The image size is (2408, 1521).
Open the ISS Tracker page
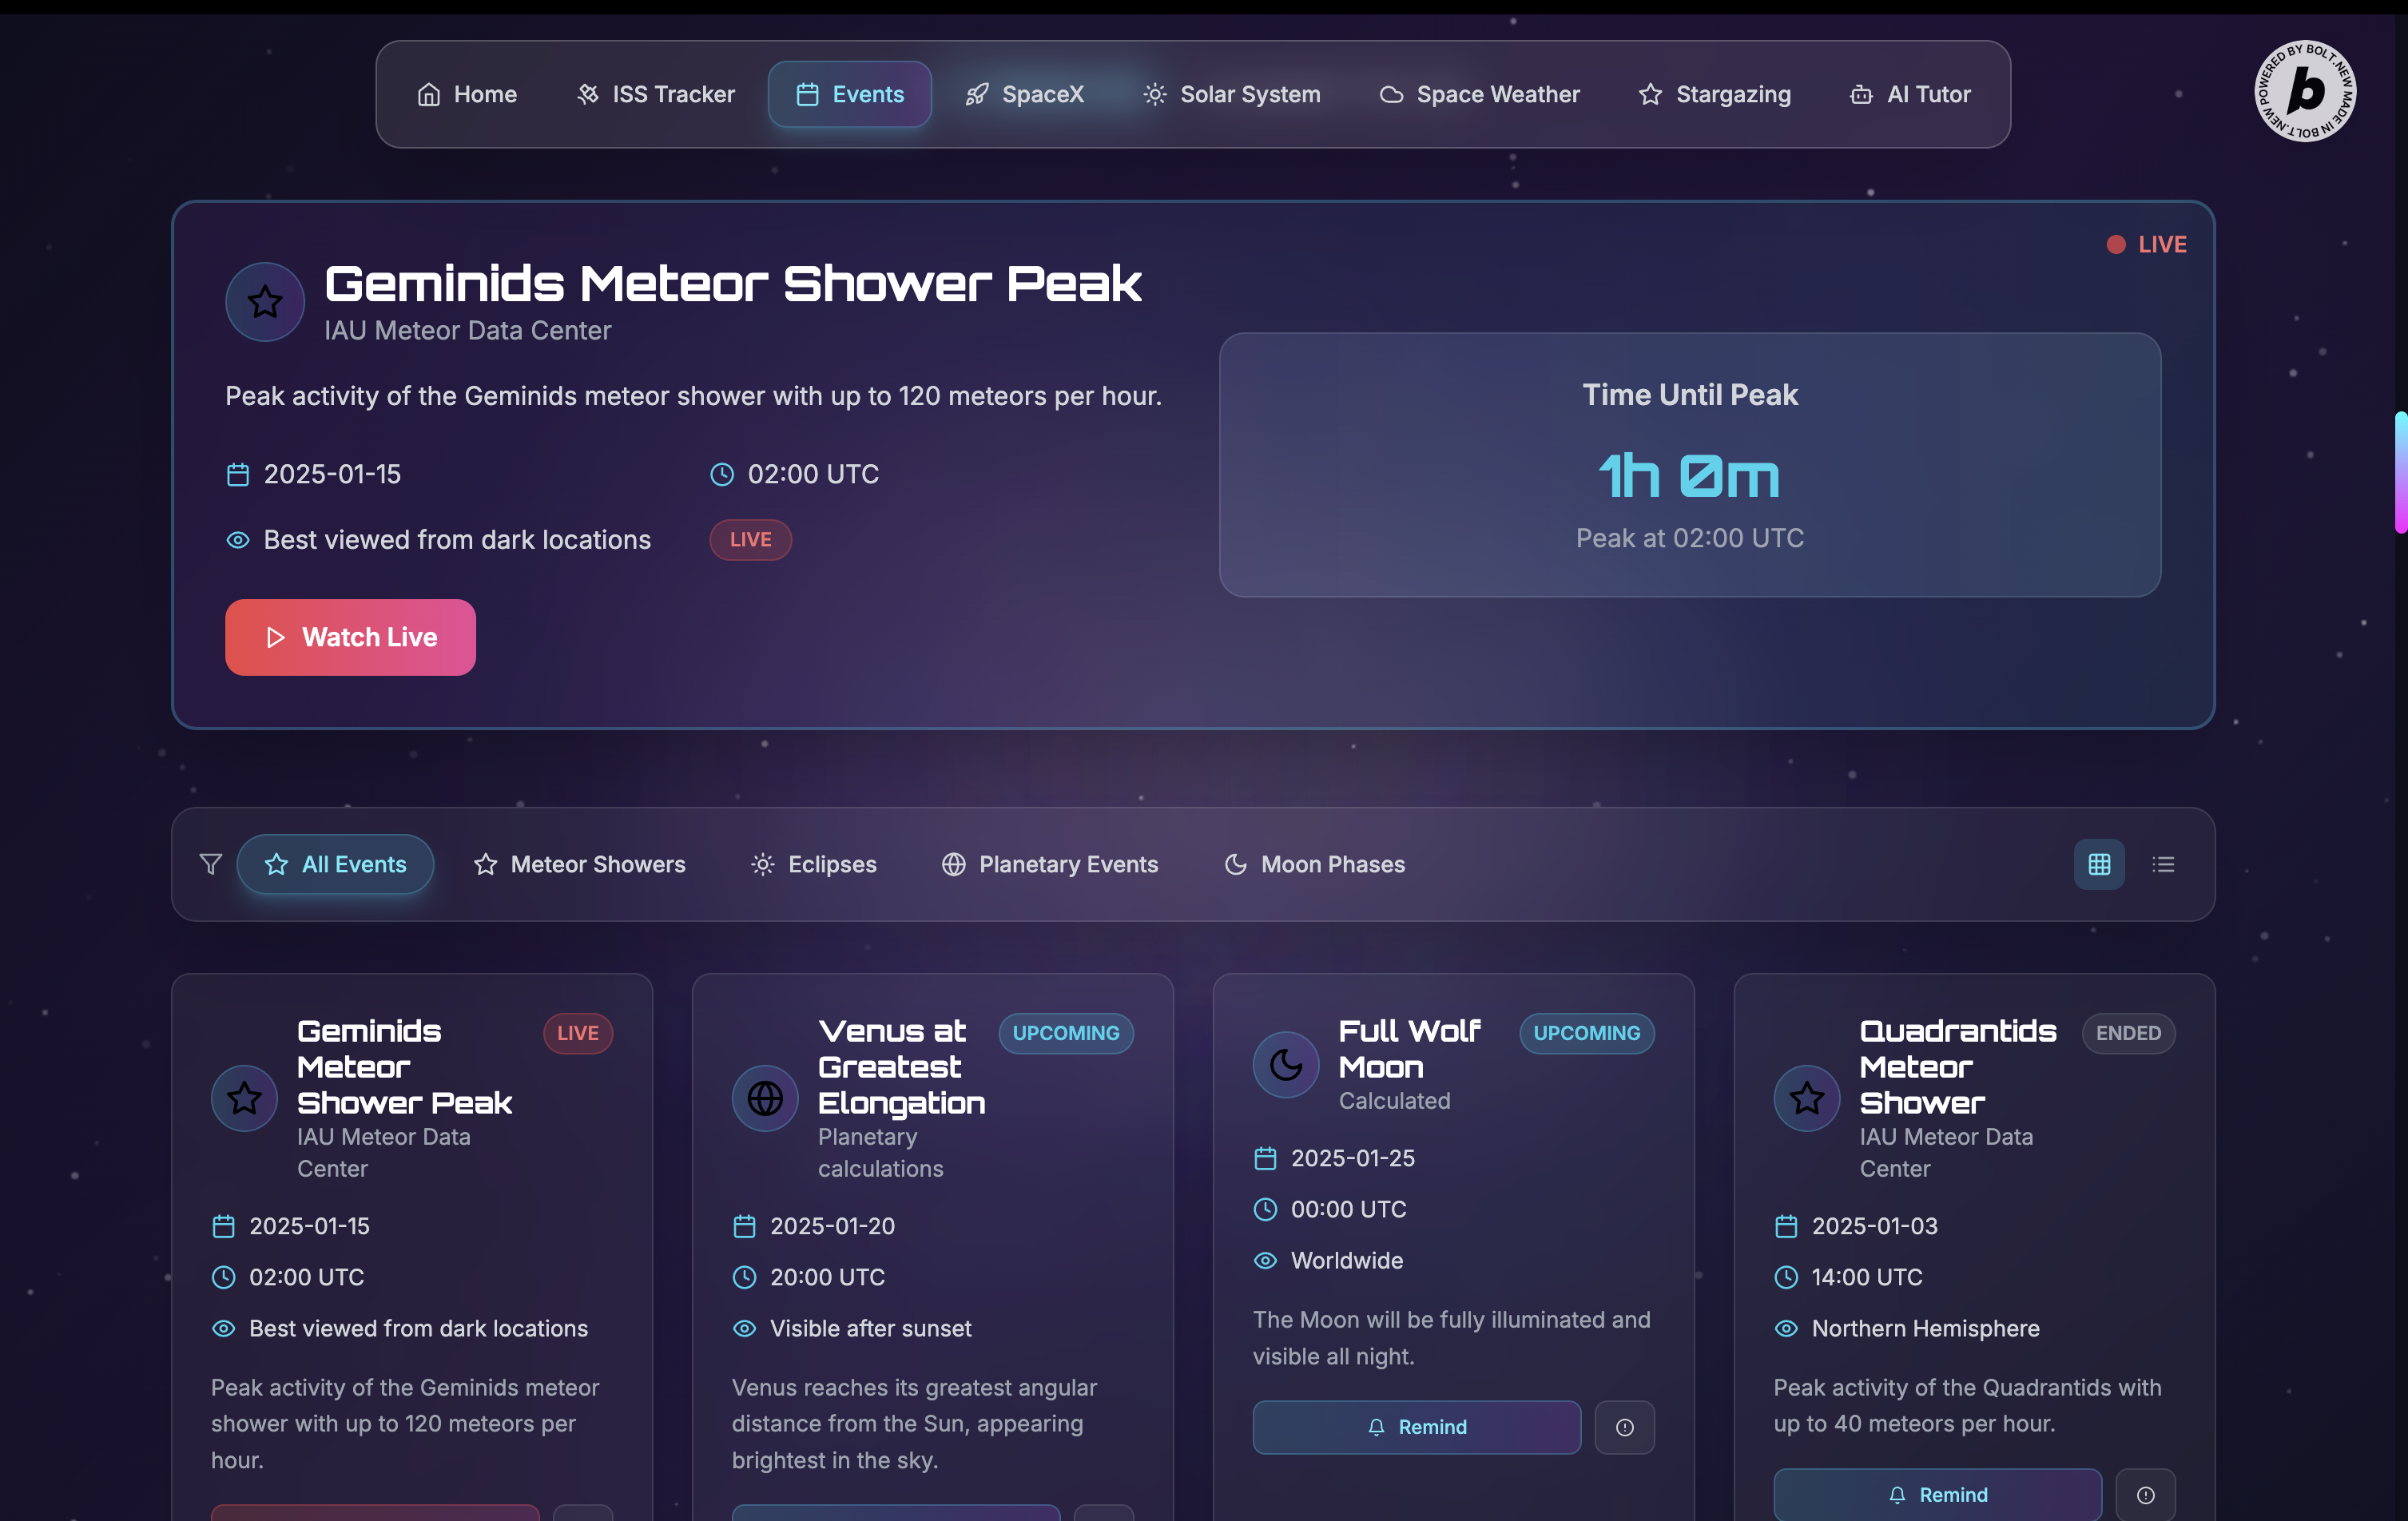pyautogui.click(x=656, y=94)
